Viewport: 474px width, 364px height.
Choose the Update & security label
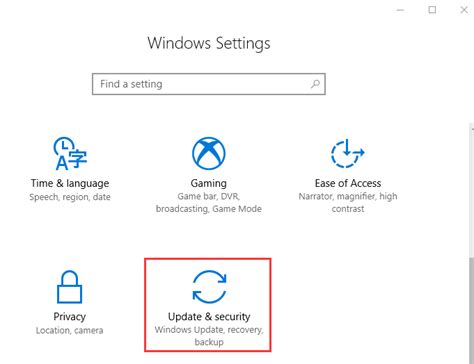(209, 316)
